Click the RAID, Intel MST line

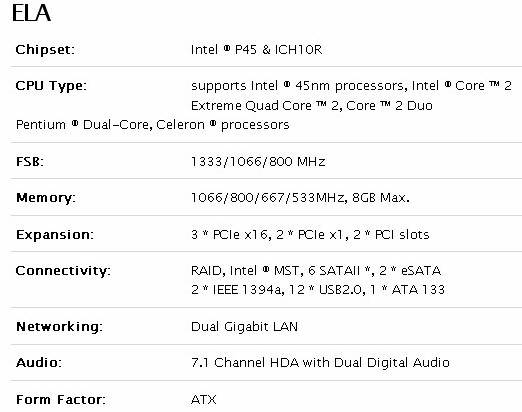(316, 271)
